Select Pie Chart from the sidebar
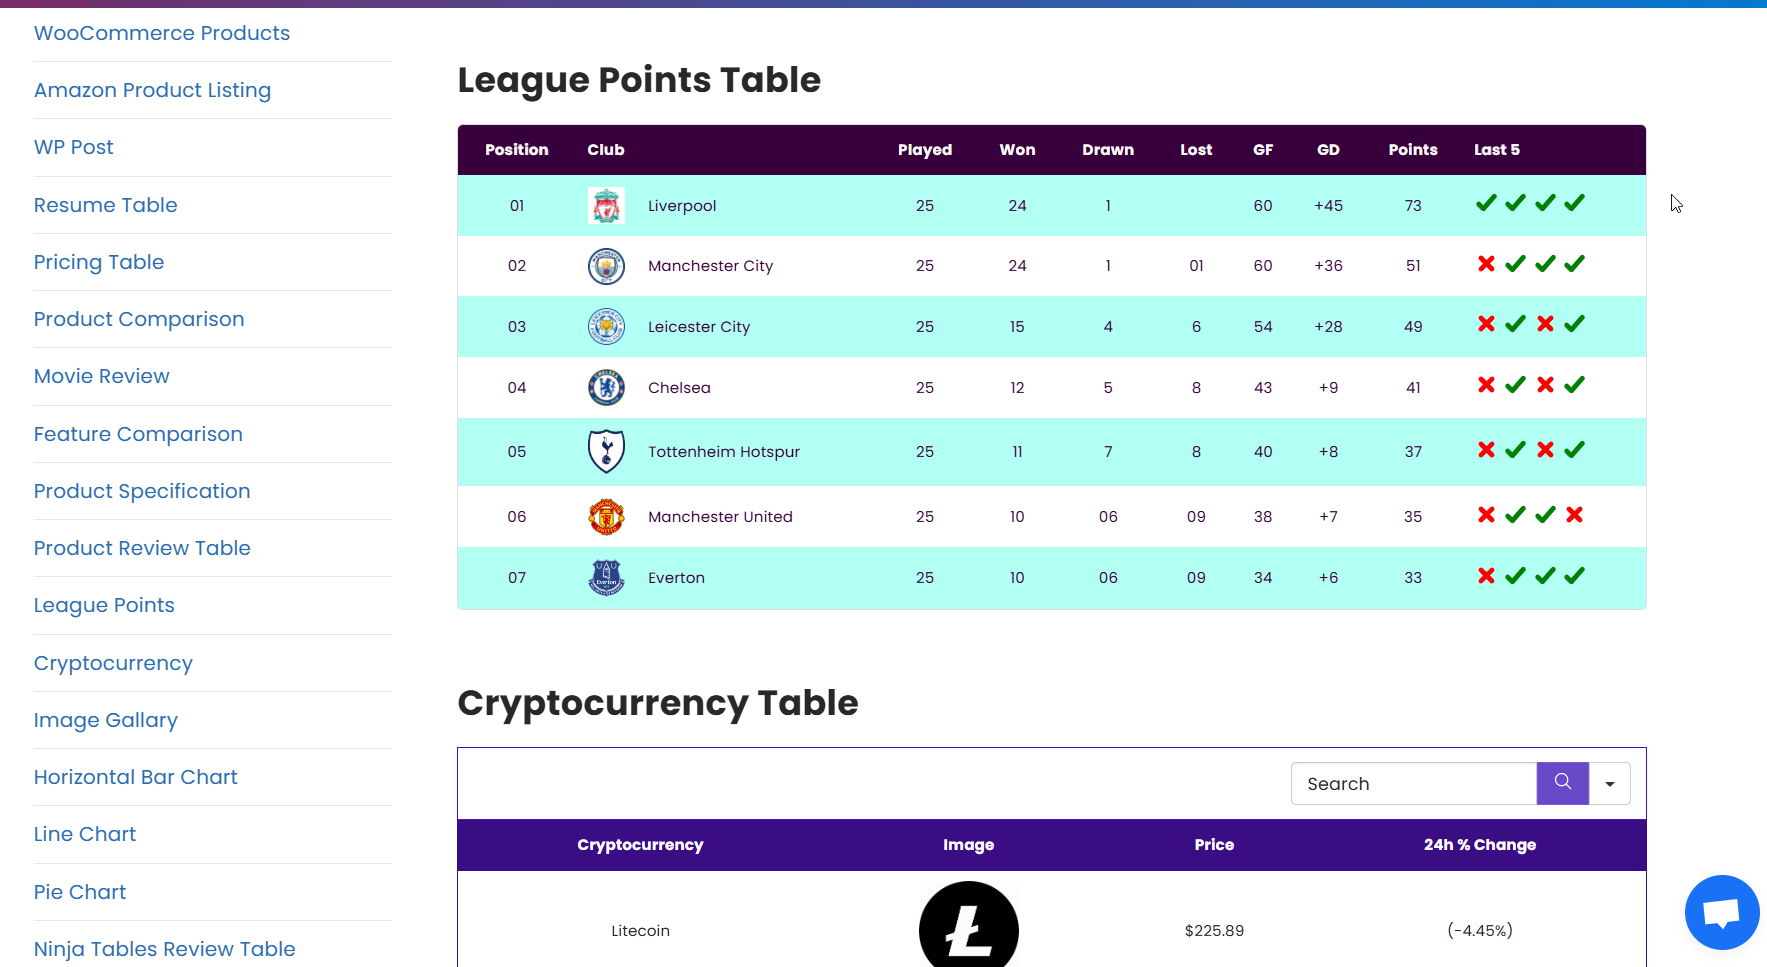The image size is (1767, 967). (x=79, y=892)
